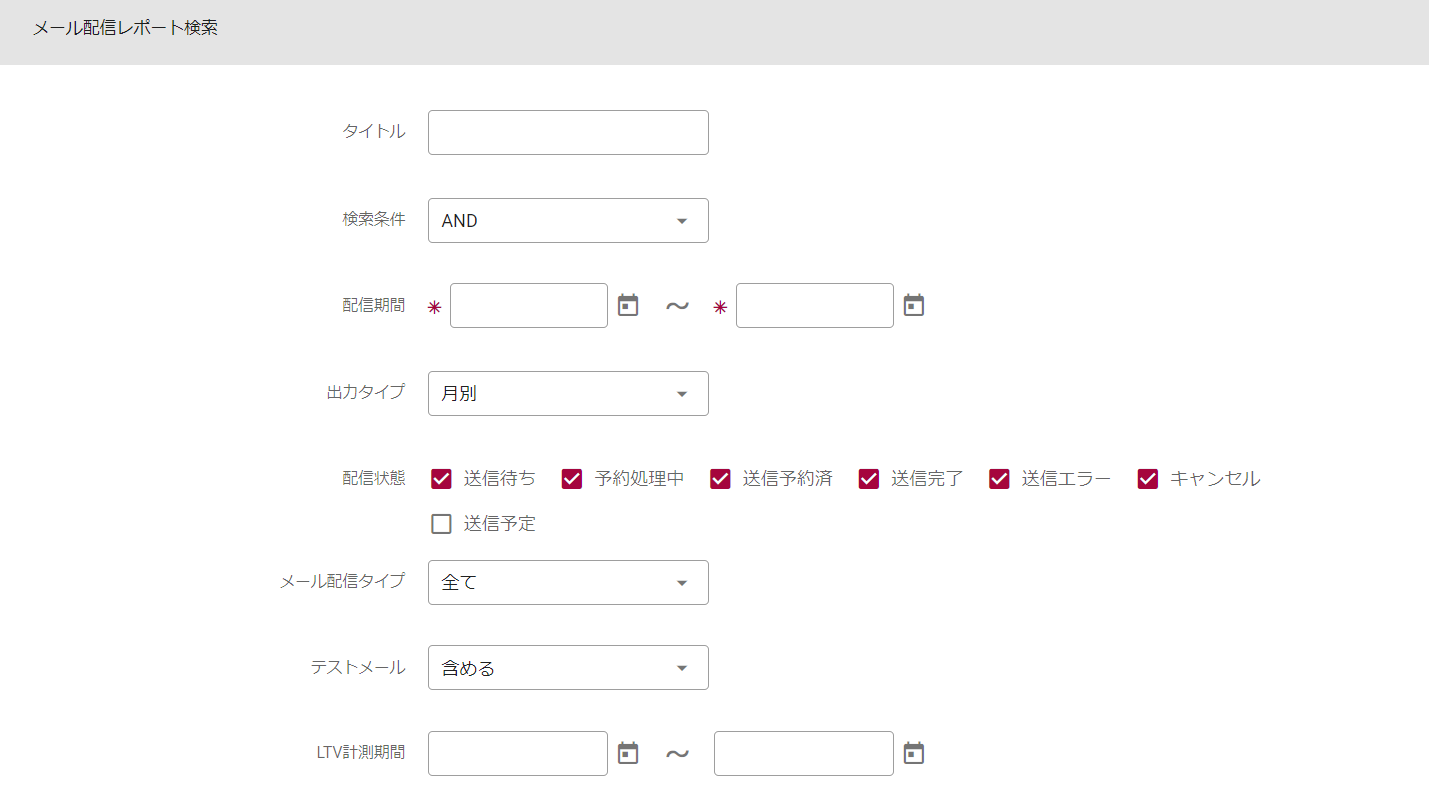
Task: Enable the 送信予定 checkbox
Action: click(x=441, y=524)
